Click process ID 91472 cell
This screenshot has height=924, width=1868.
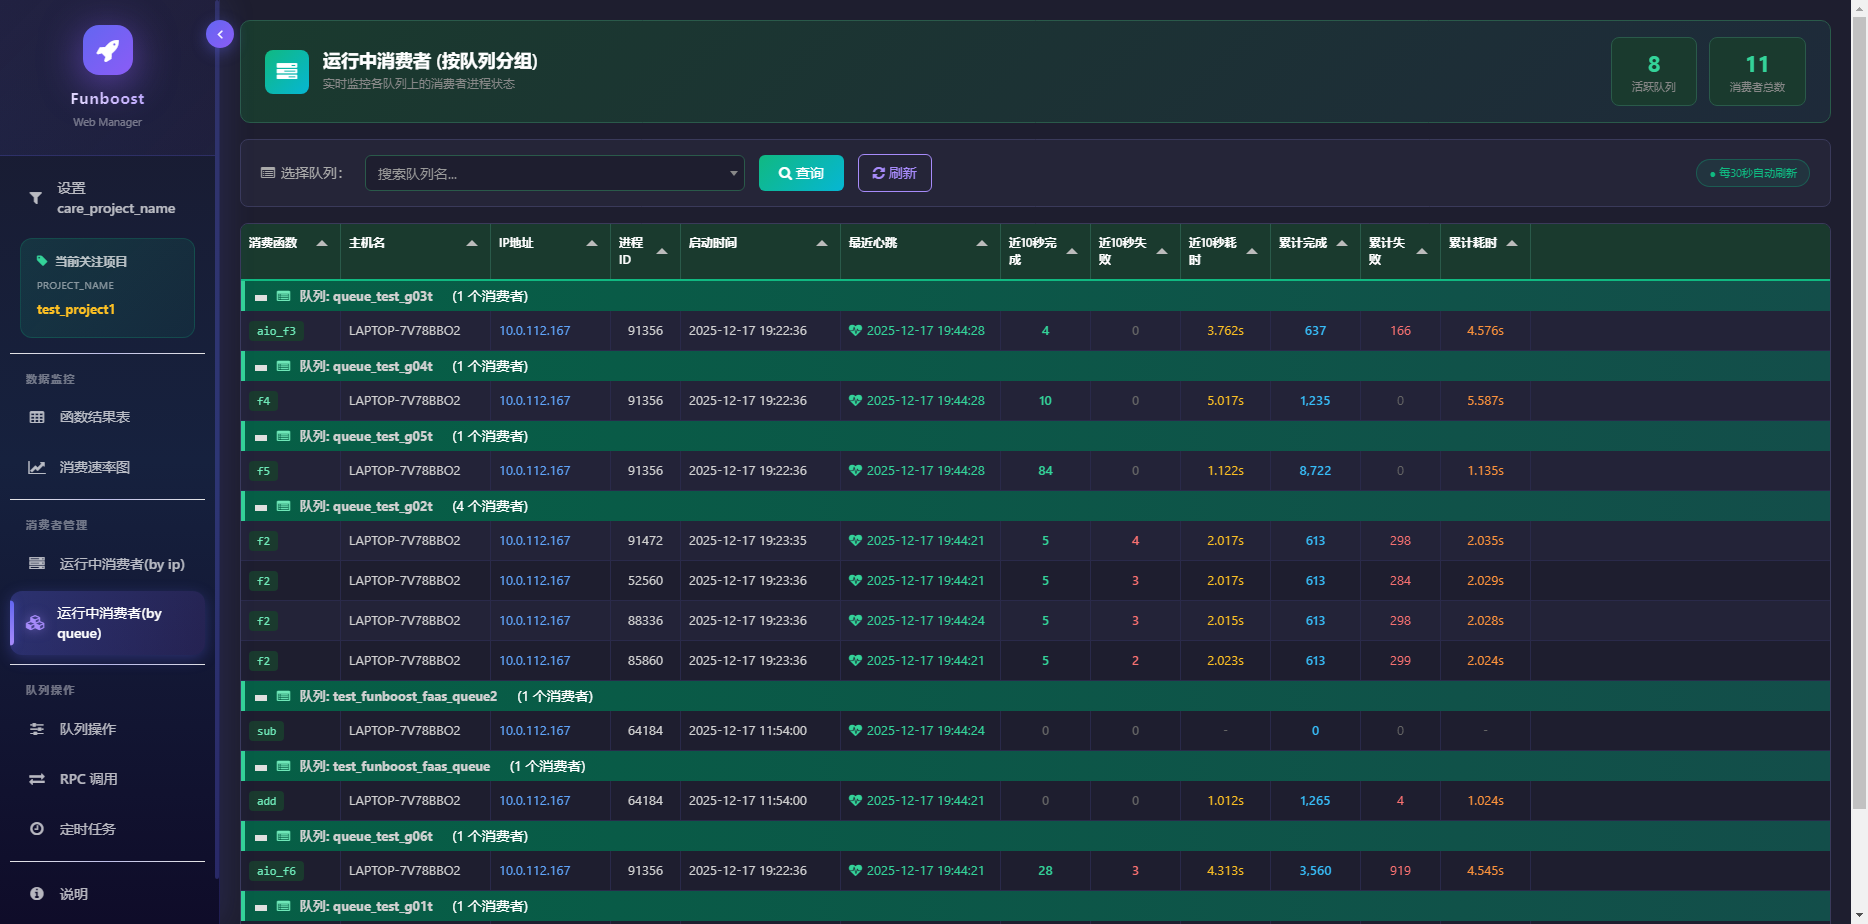coord(645,541)
